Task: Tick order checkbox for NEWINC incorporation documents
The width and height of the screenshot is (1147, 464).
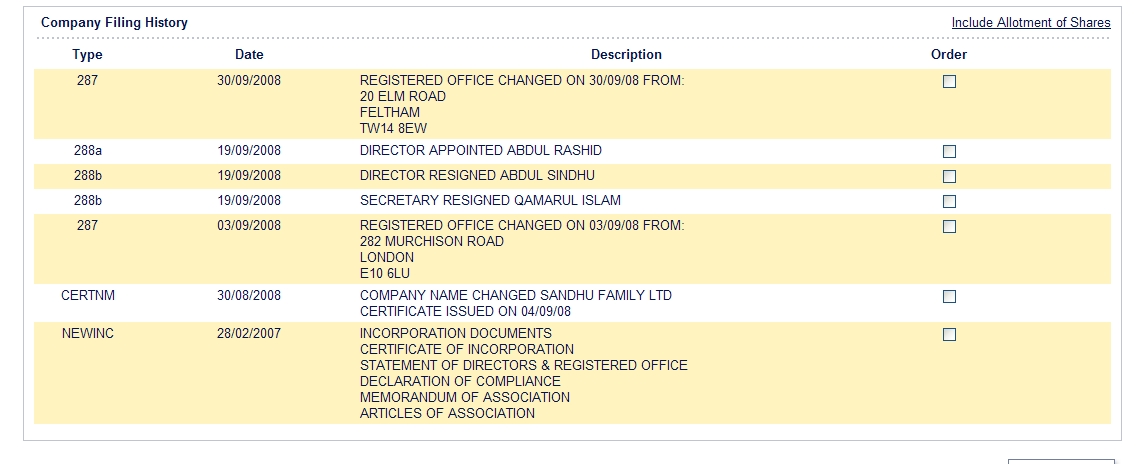Action: point(949,334)
